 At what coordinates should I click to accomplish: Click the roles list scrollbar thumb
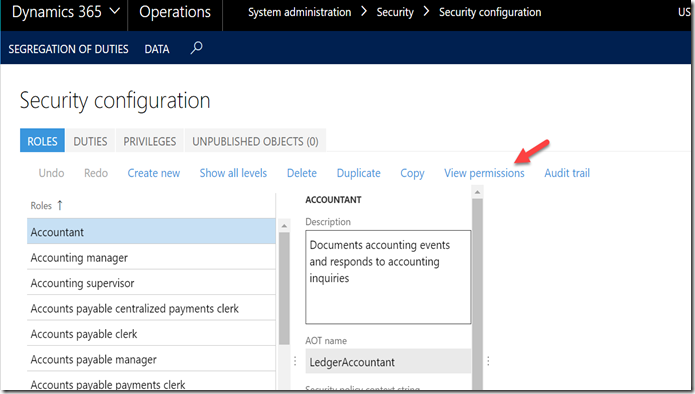284,289
